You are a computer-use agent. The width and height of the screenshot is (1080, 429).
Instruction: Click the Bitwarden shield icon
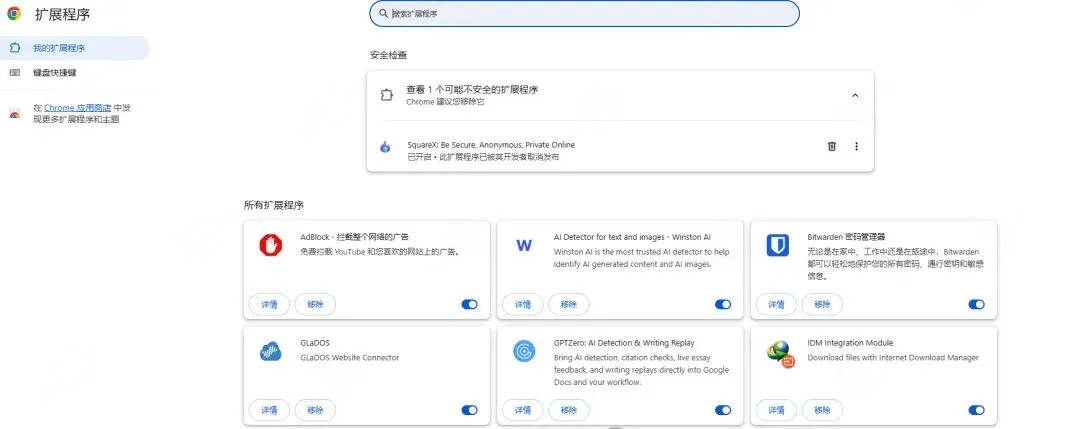click(x=778, y=245)
